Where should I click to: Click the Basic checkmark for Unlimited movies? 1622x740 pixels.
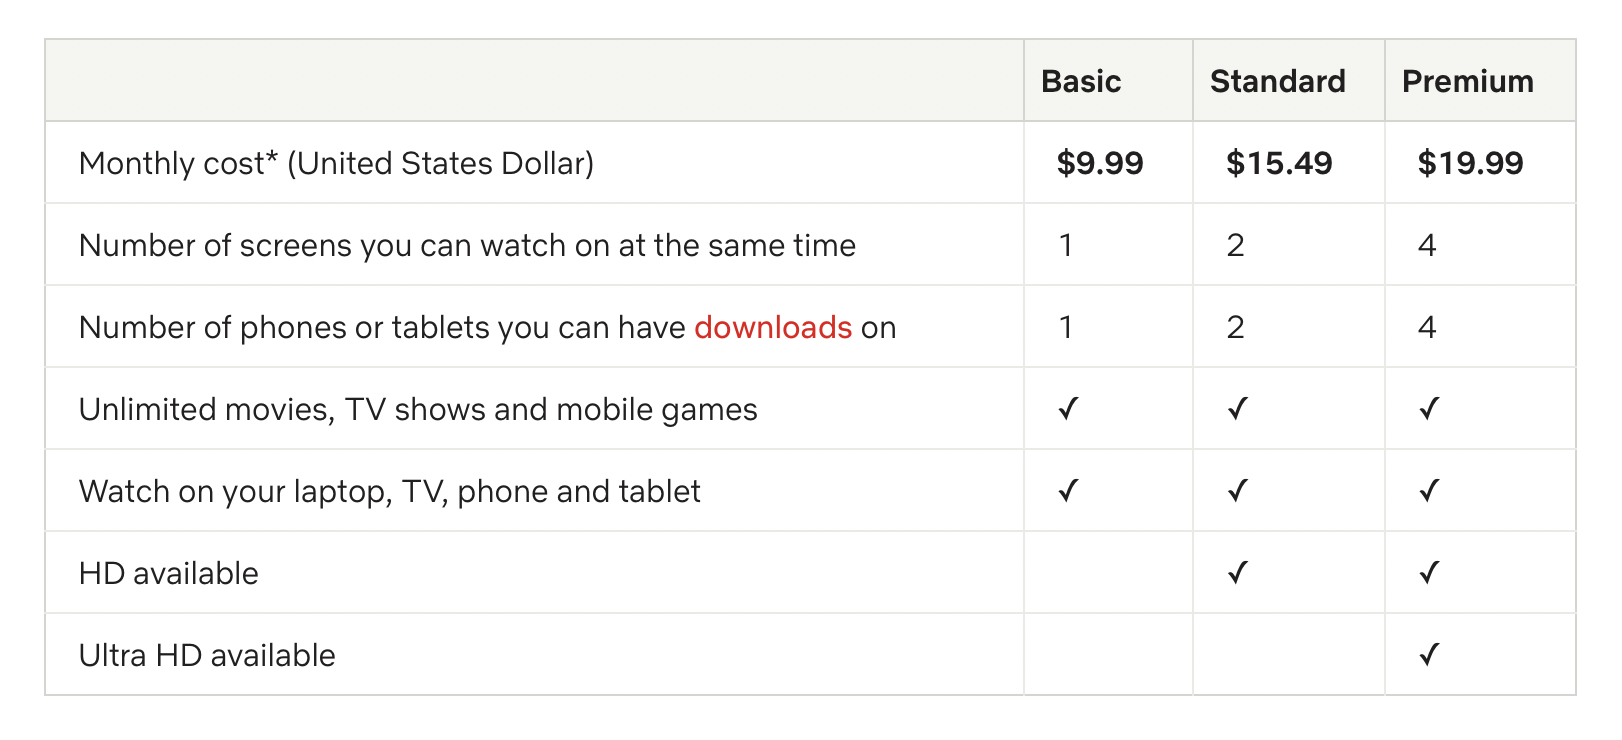1068,409
